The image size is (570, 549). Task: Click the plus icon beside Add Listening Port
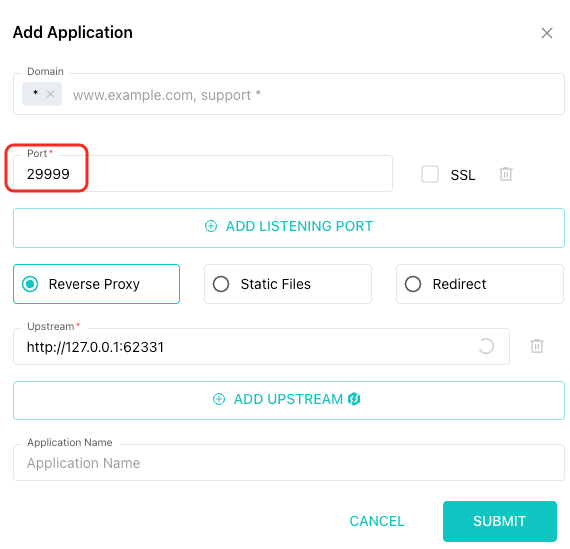click(x=211, y=226)
